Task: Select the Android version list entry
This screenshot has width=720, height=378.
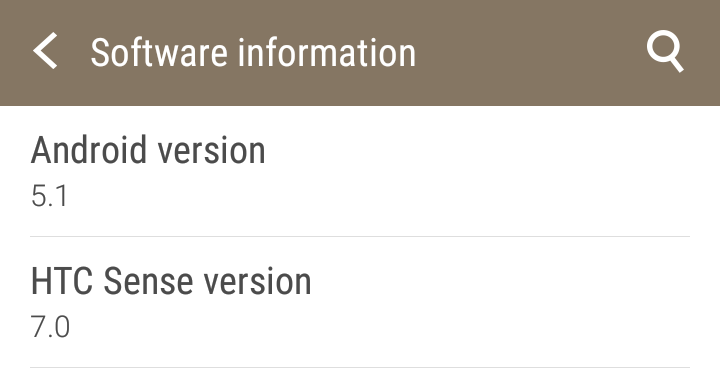Action: pos(360,171)
